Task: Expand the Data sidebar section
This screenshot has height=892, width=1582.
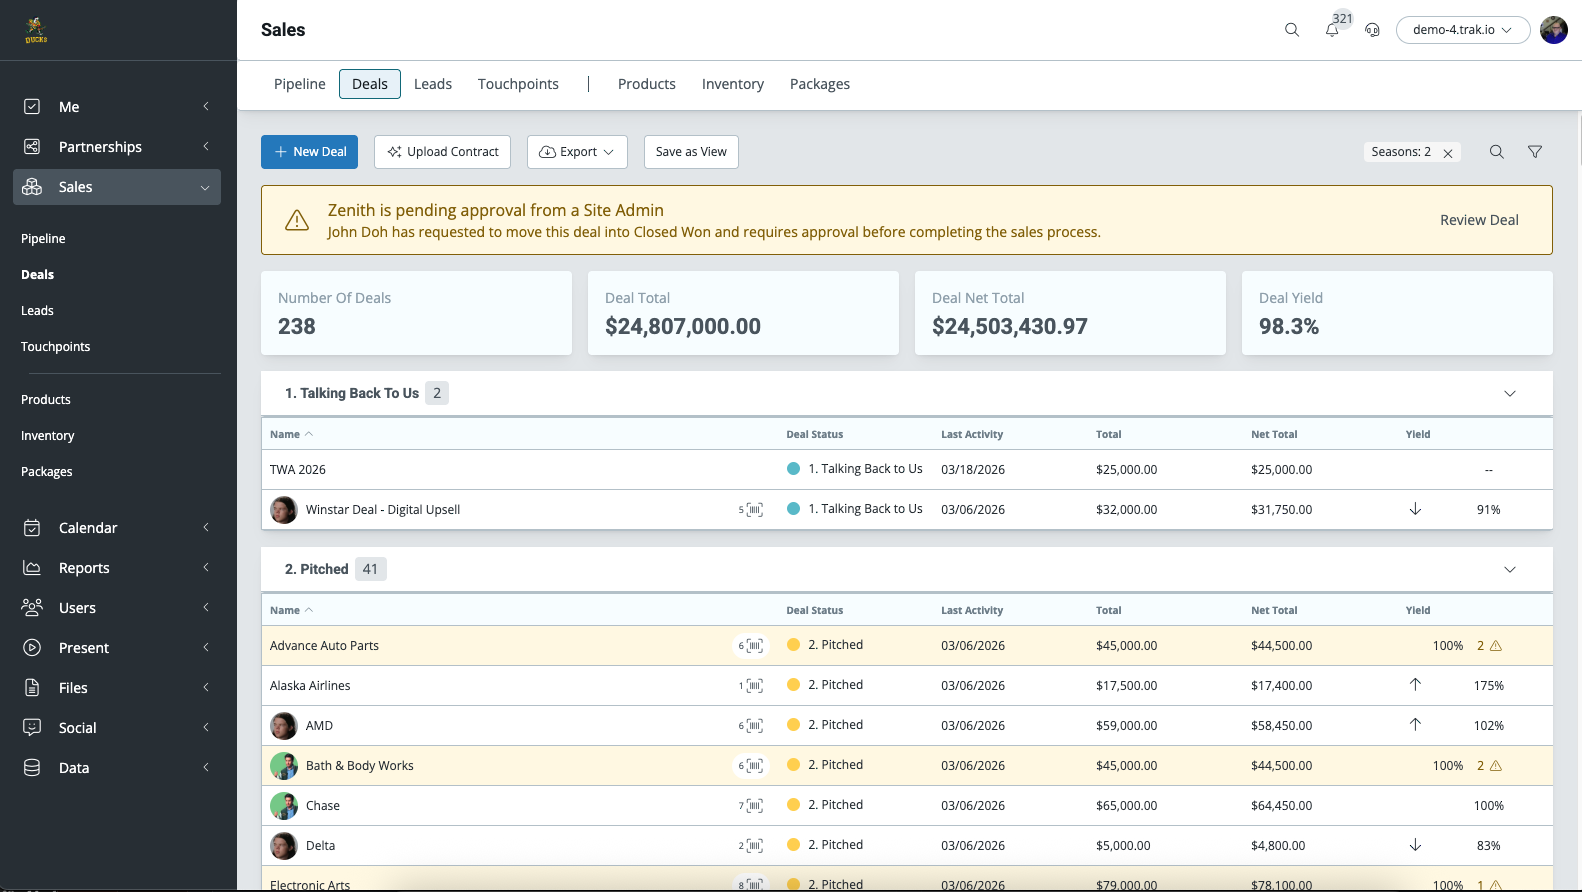Action: (x=206, y=768)
